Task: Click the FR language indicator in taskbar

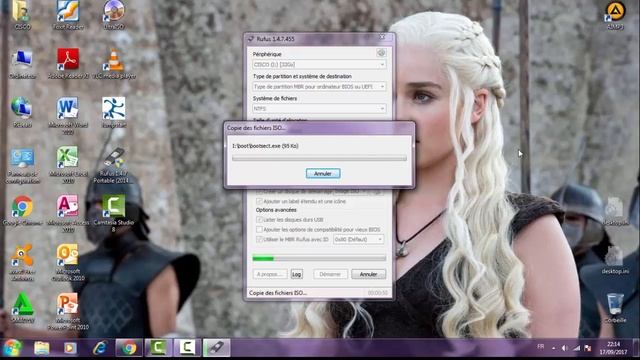Action: coord(541,347)
